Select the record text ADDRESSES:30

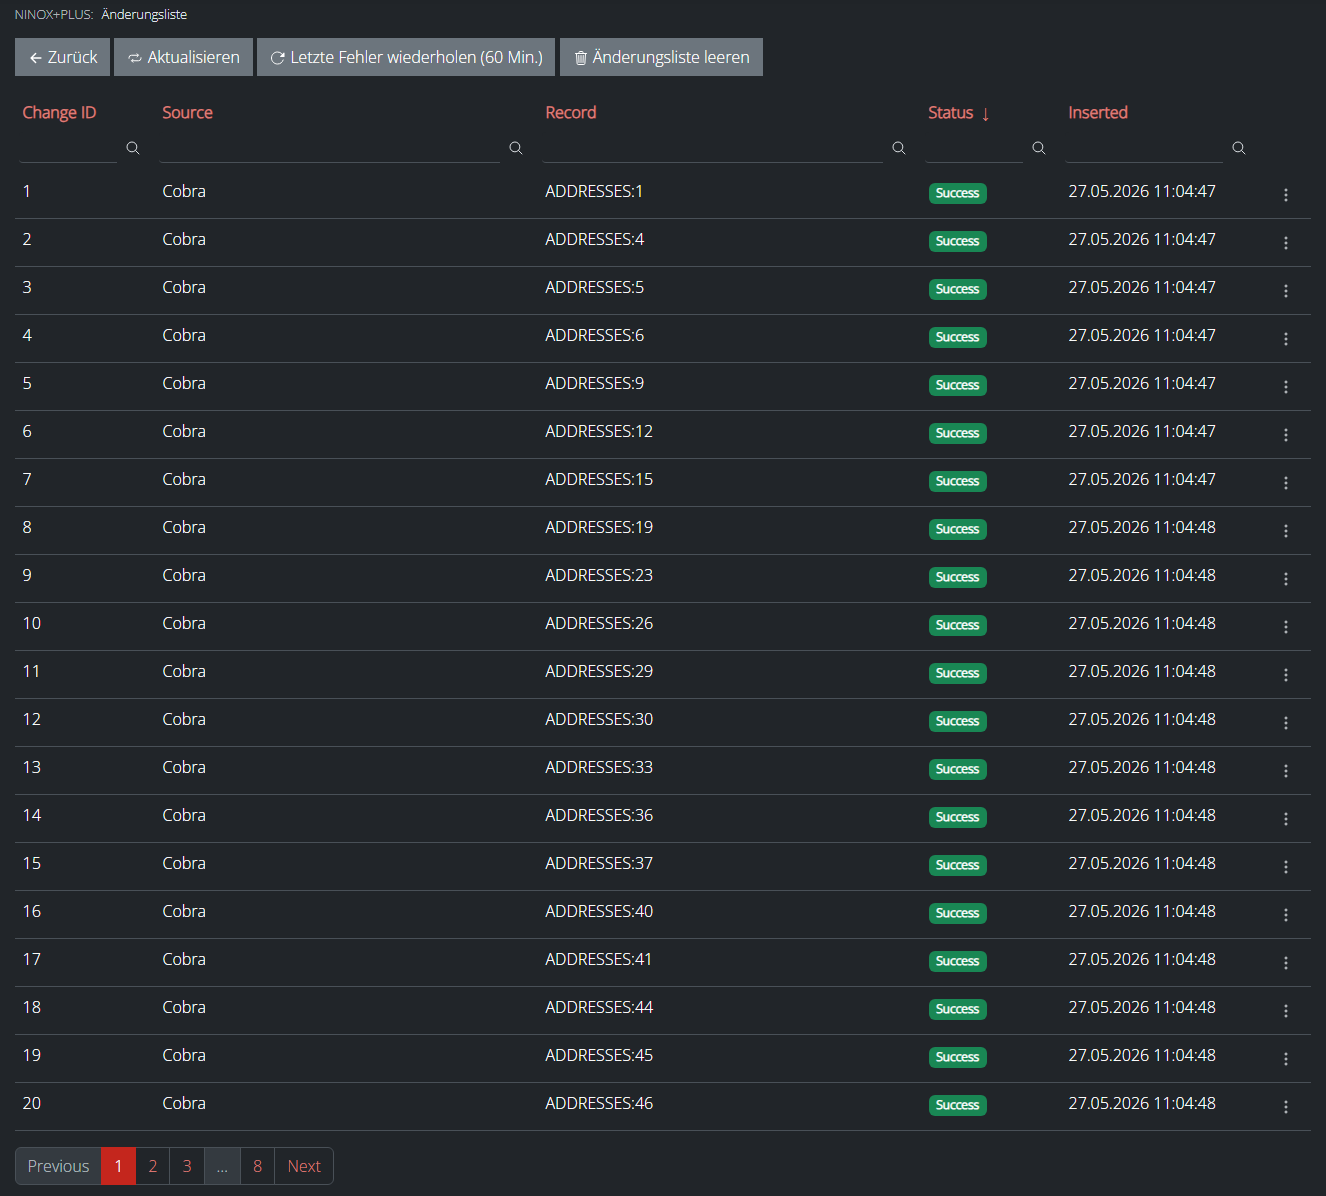pos(599,719)
